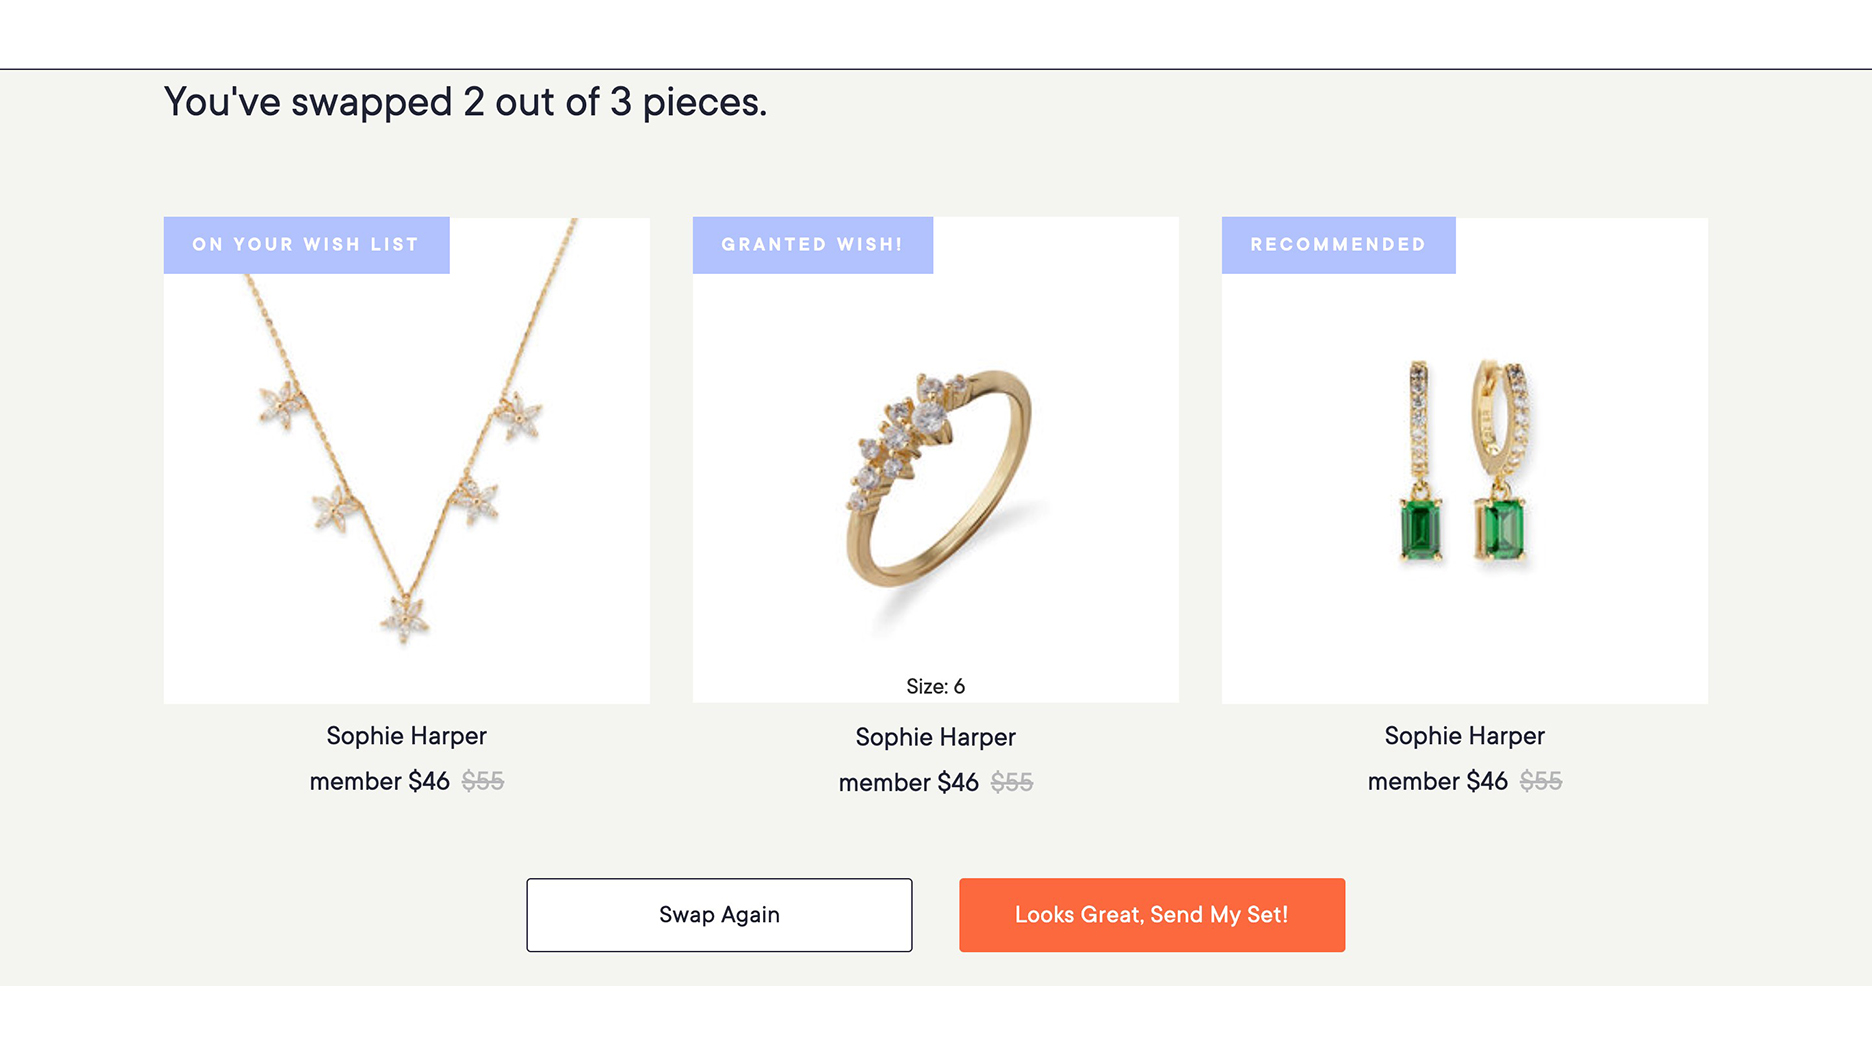
Task: Click the Granted Wish! badge
Action: (x=812, y=245)
